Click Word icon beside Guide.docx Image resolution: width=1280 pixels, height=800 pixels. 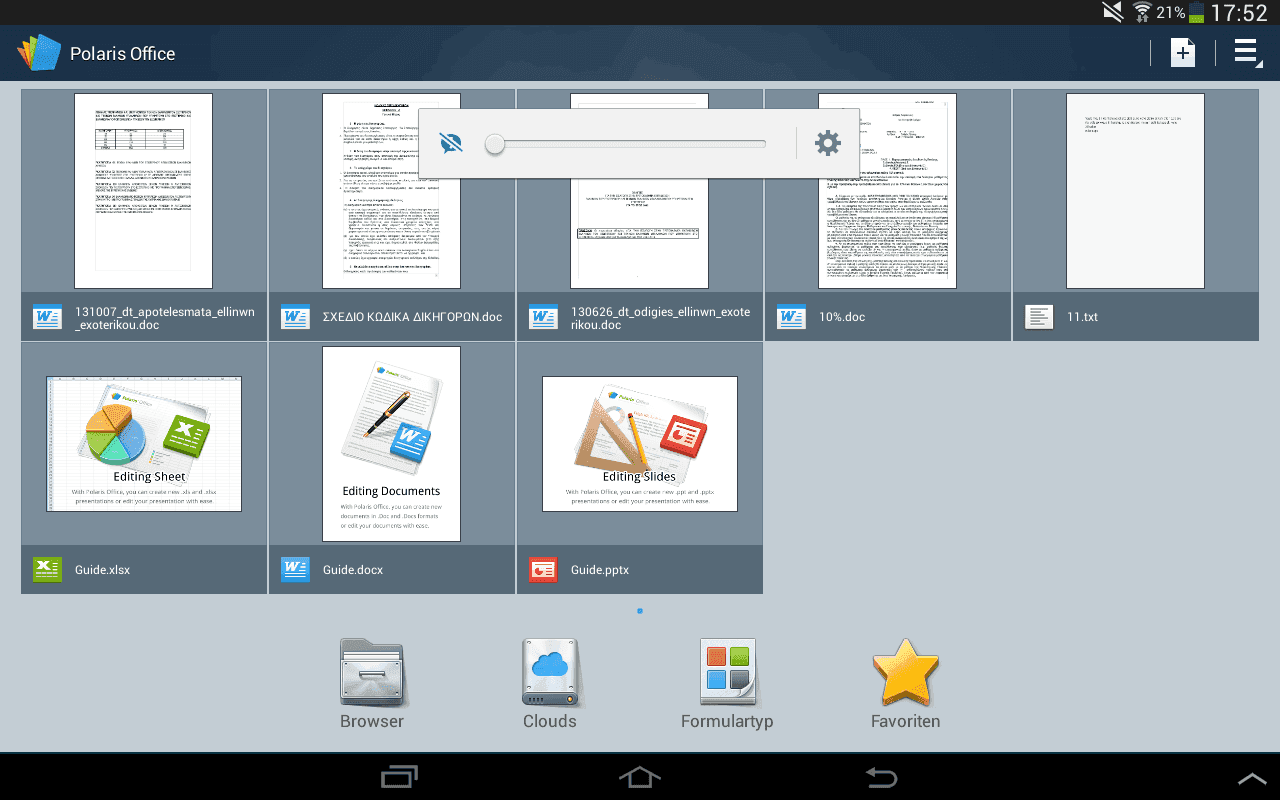[295, 570]
